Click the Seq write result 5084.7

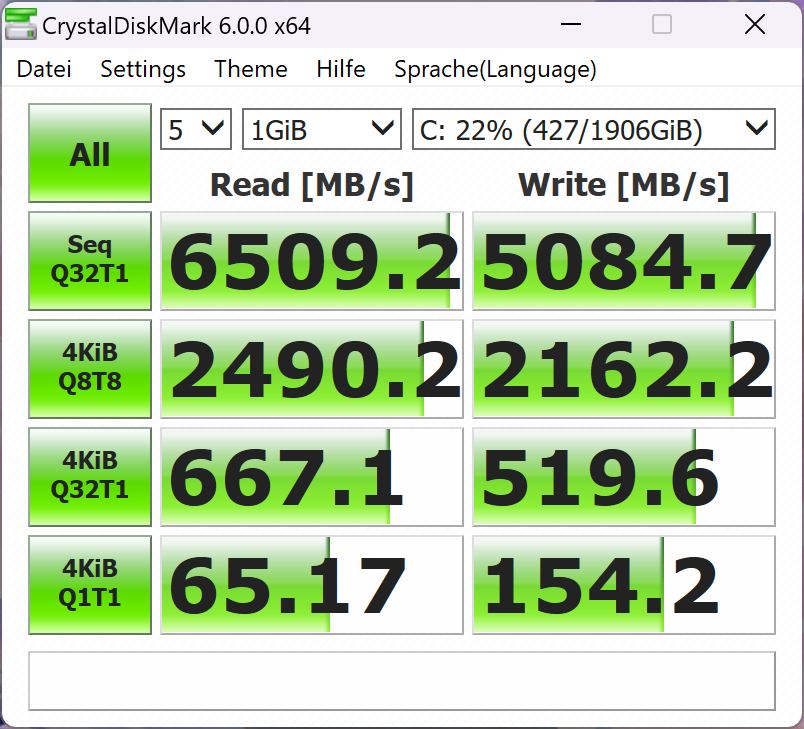pos(624,260)
